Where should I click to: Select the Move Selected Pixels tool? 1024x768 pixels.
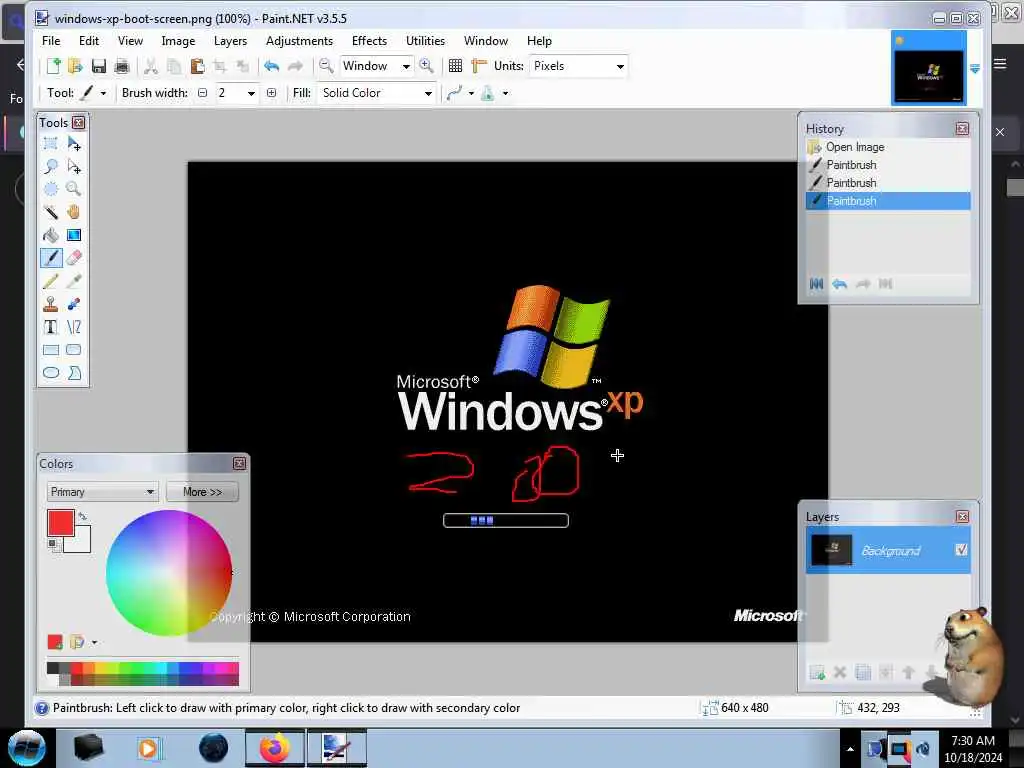pyautogui.click(x=74, y=144)
